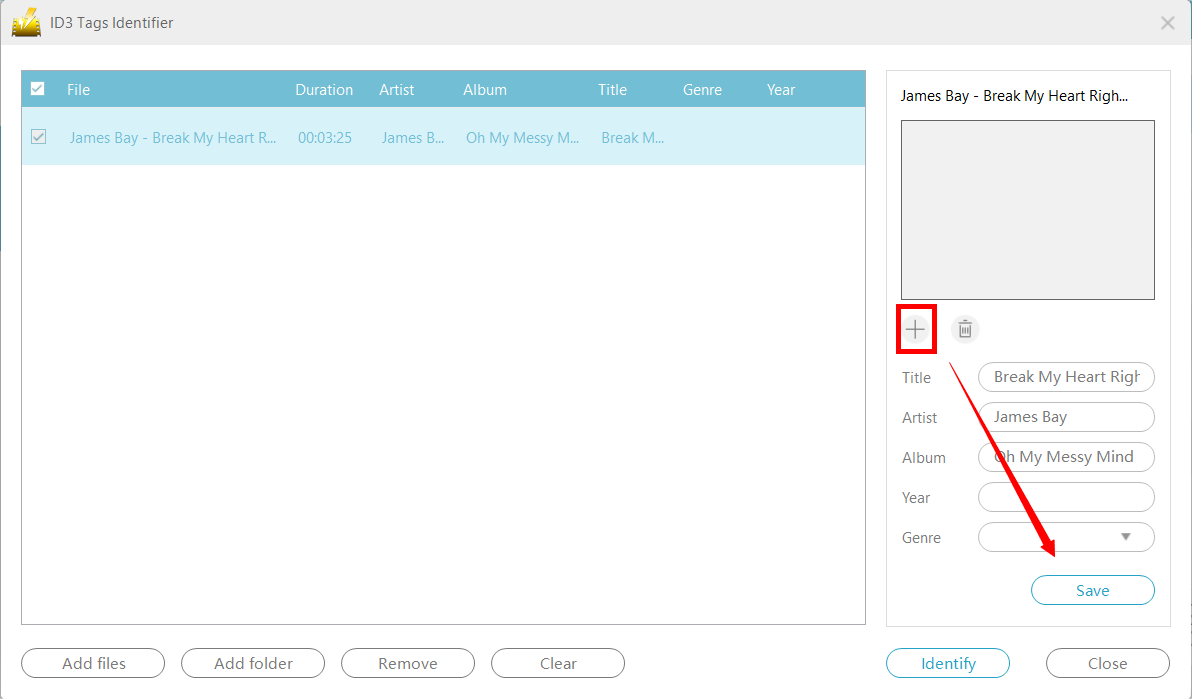Image resolution: width=1192 pixels, height=699 pixels.
Task: Toggle the select-all checkbox in the header
Action: (37, 88)
